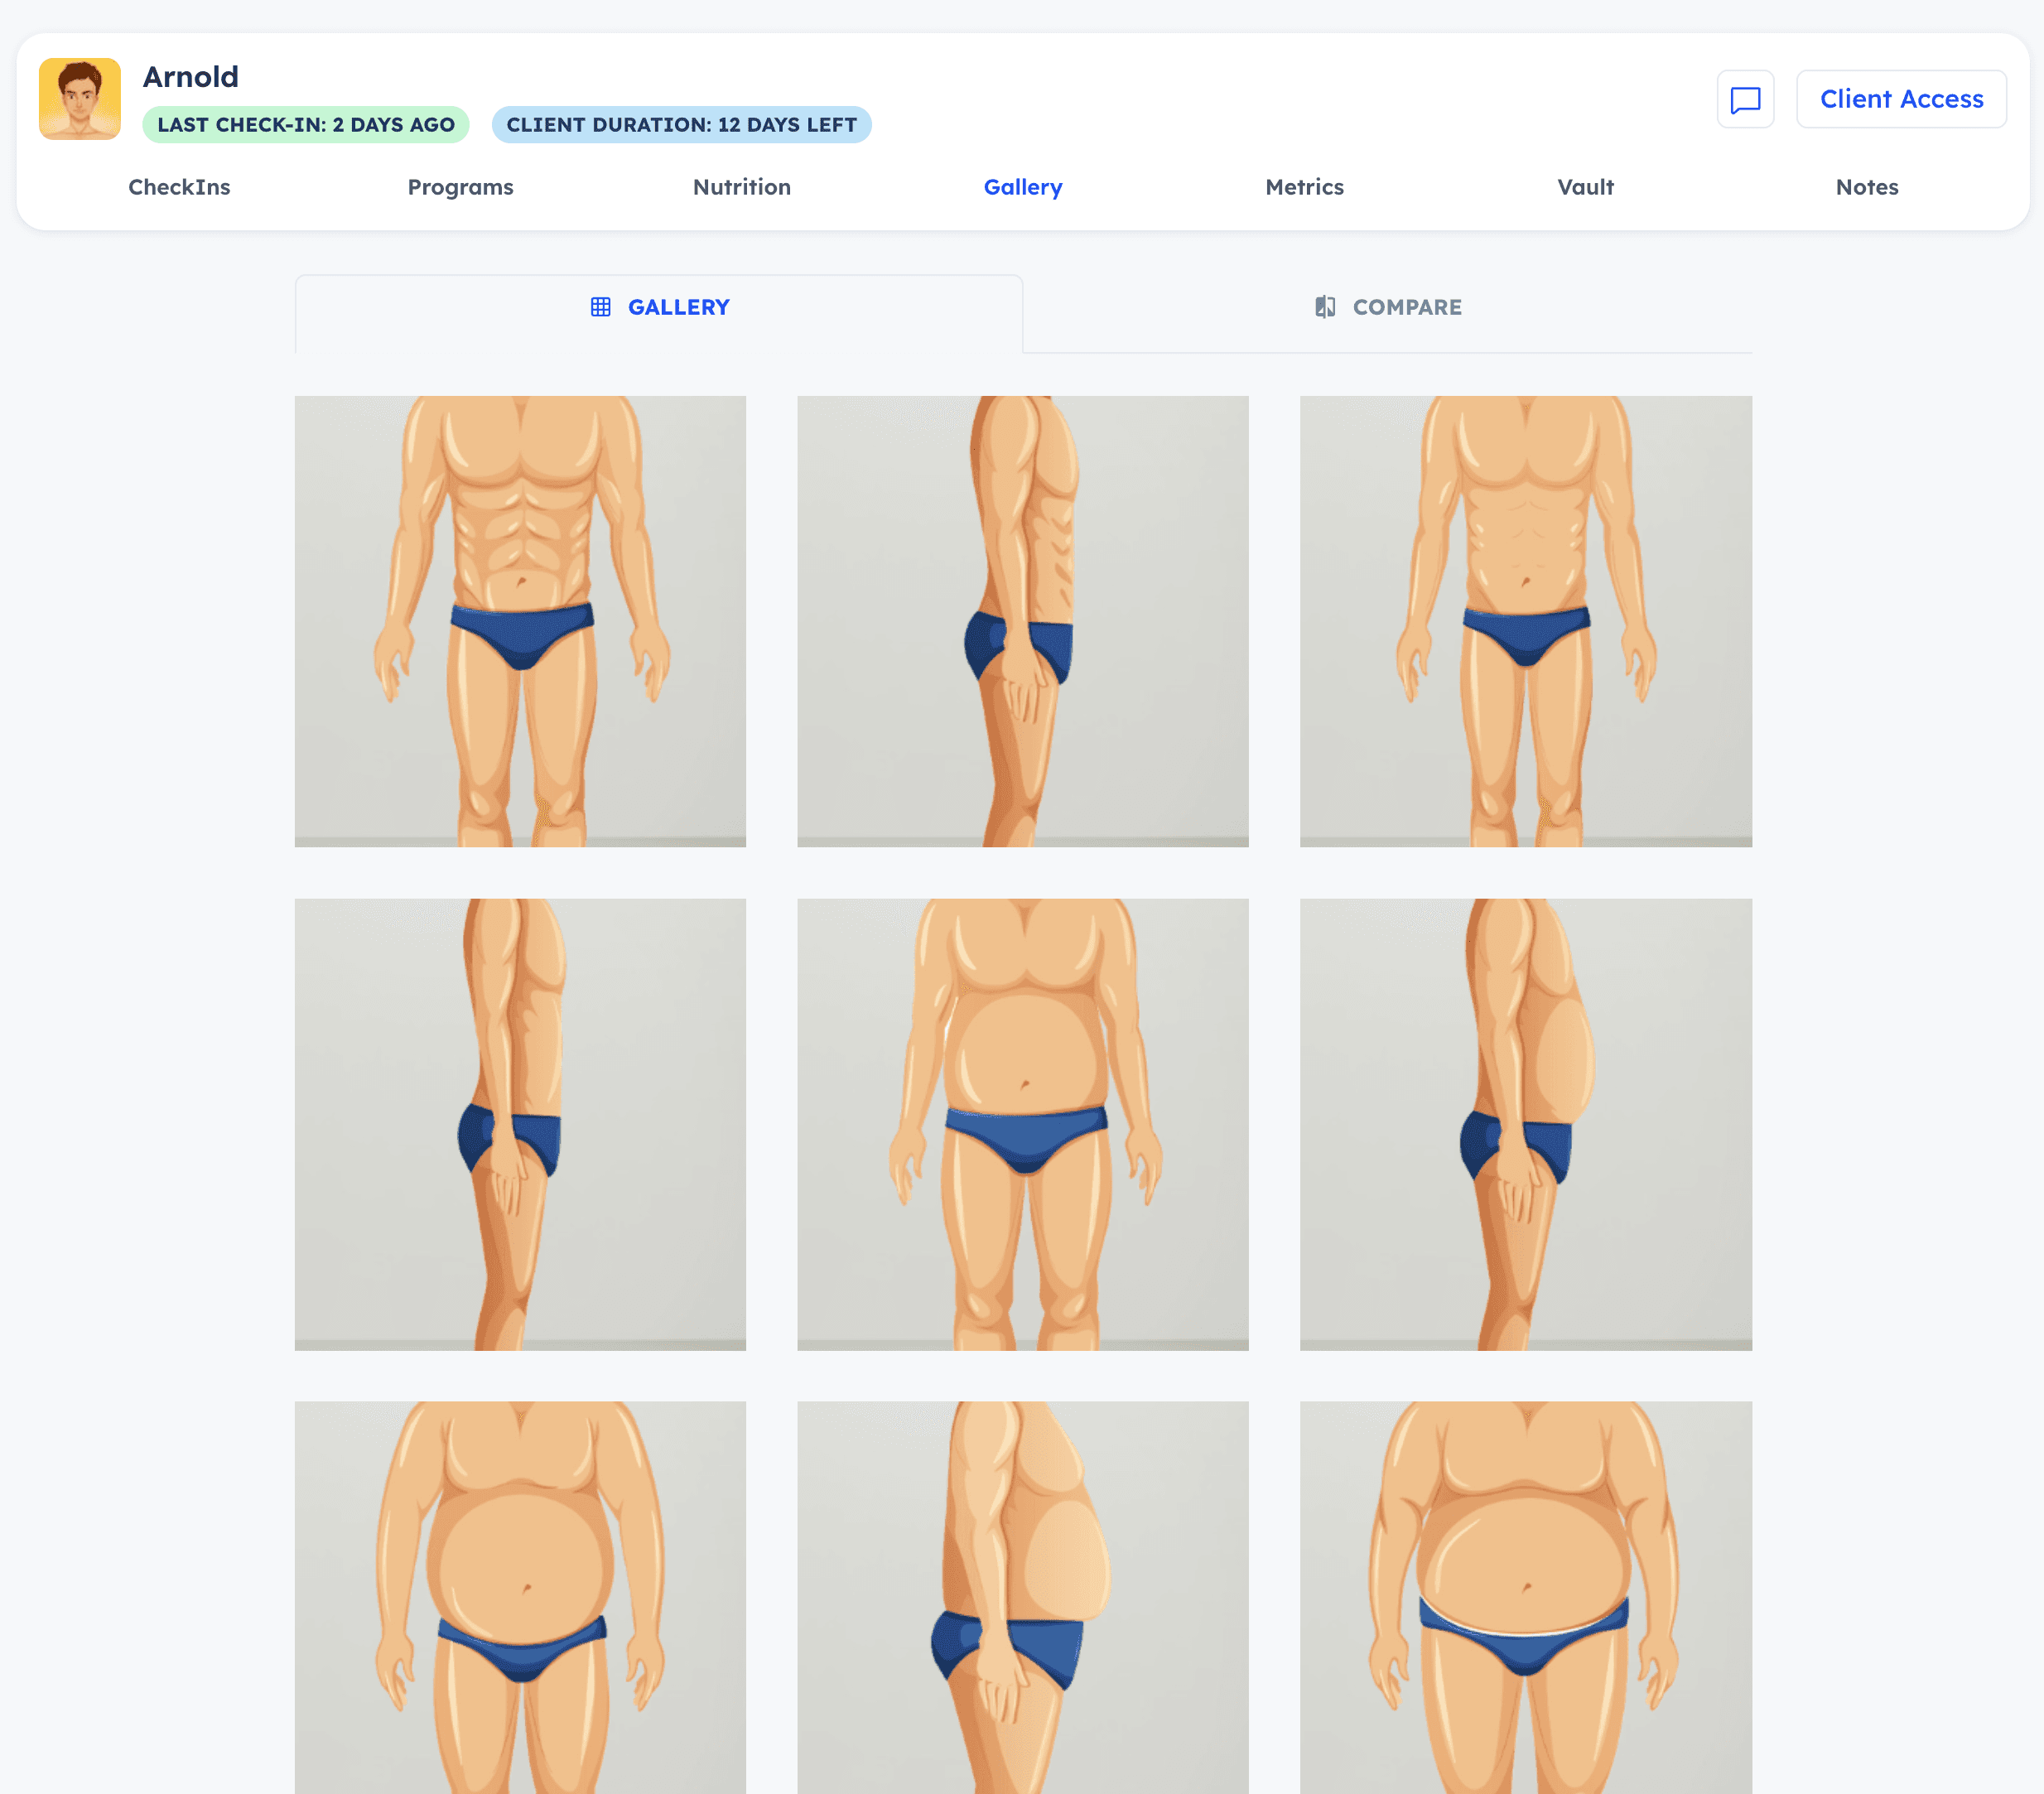Open the top-right front-view photo
This screenshot has height=1794, width=2044.
[1525, 621]
